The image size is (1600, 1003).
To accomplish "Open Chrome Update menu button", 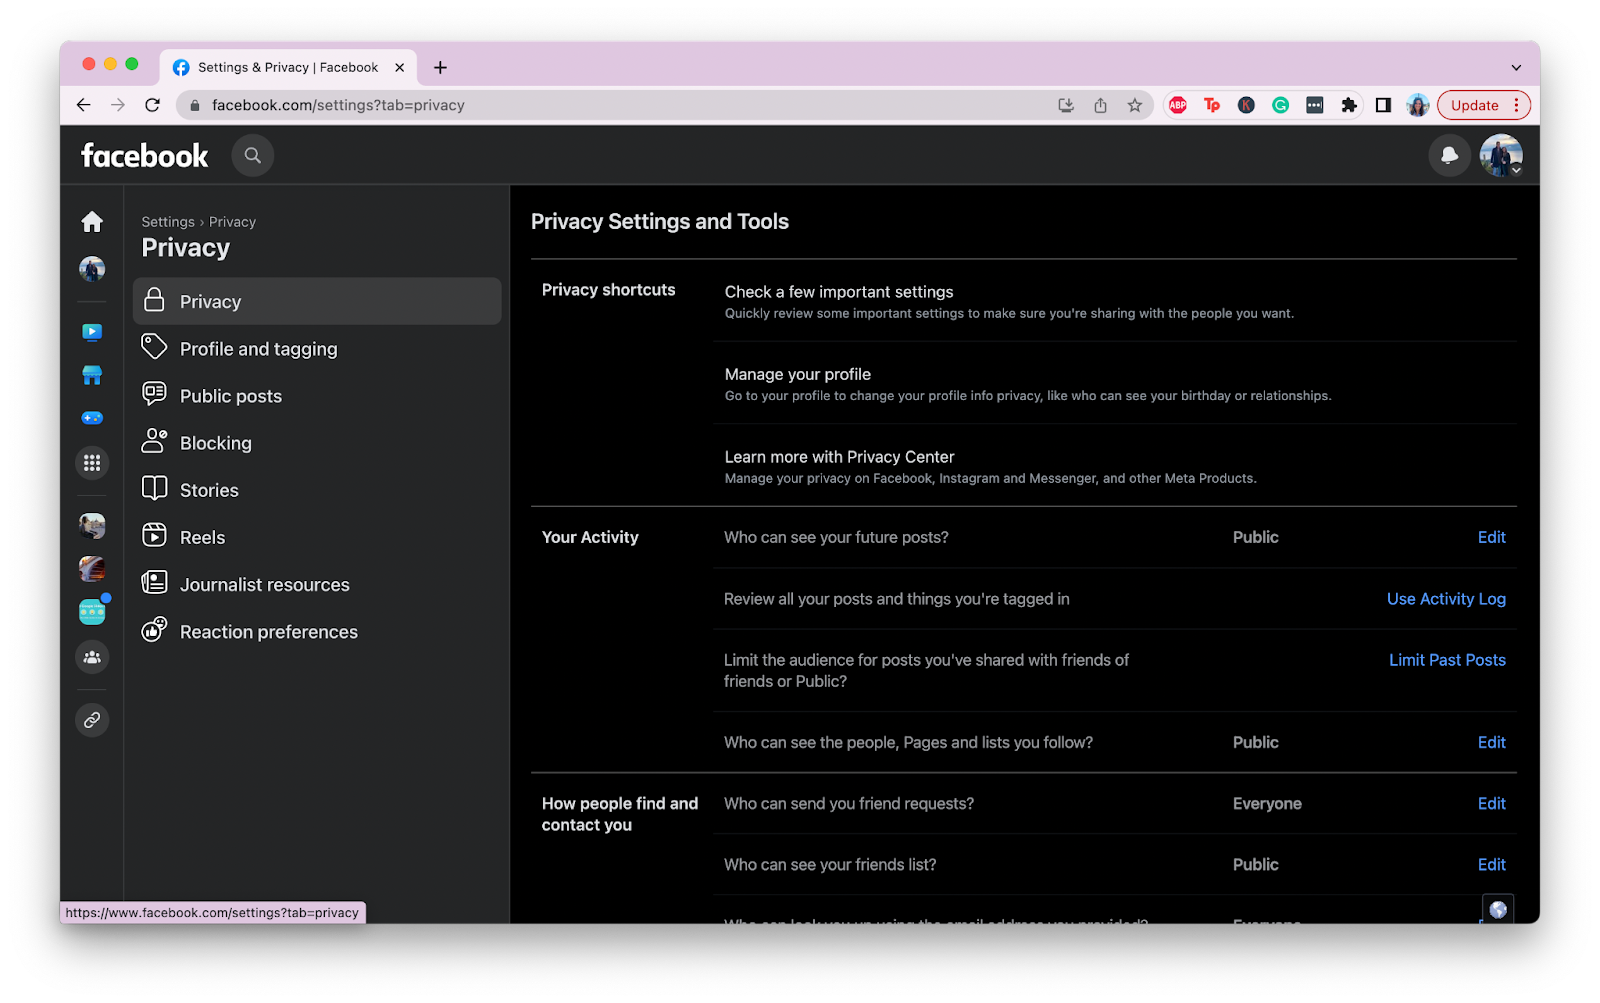I will (x=1483, y=105).
